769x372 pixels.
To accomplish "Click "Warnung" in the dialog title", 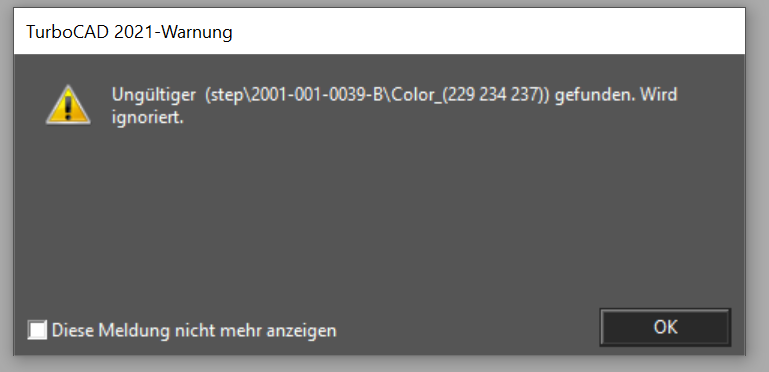I will 197,32.
